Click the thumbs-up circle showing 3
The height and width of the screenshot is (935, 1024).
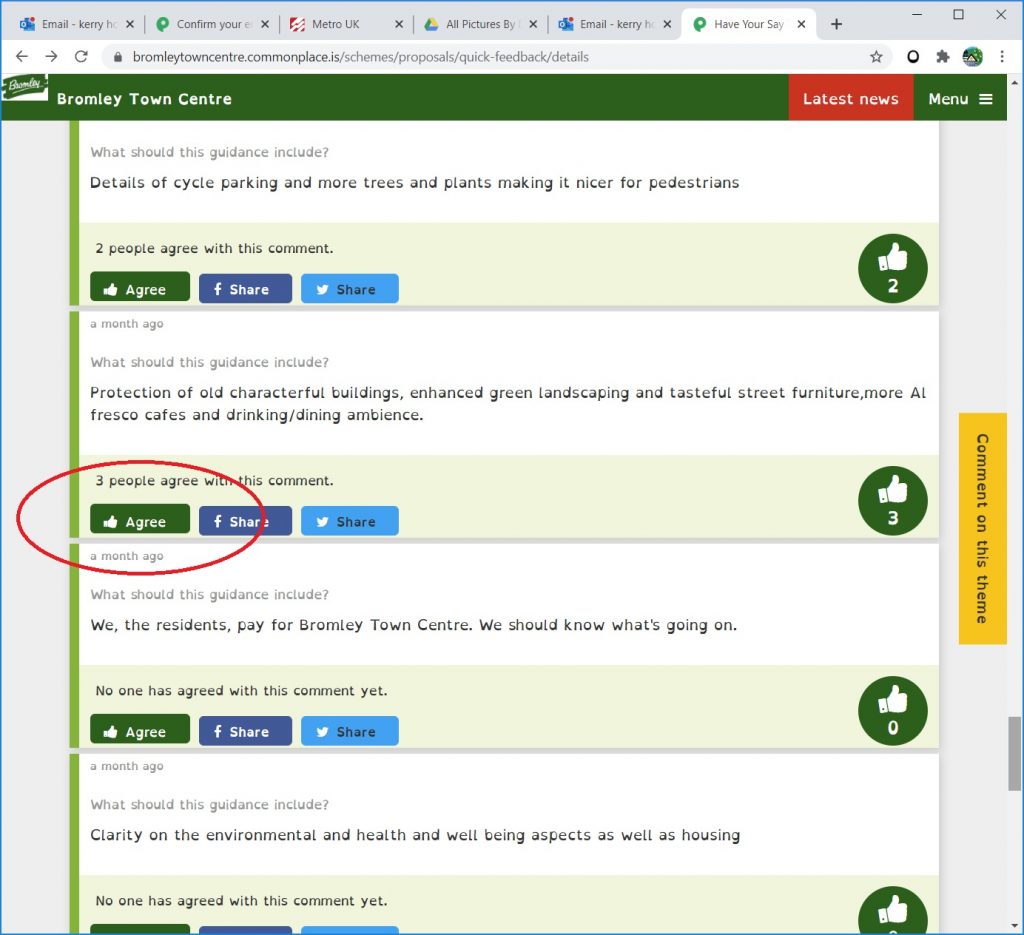coord(893,501)
